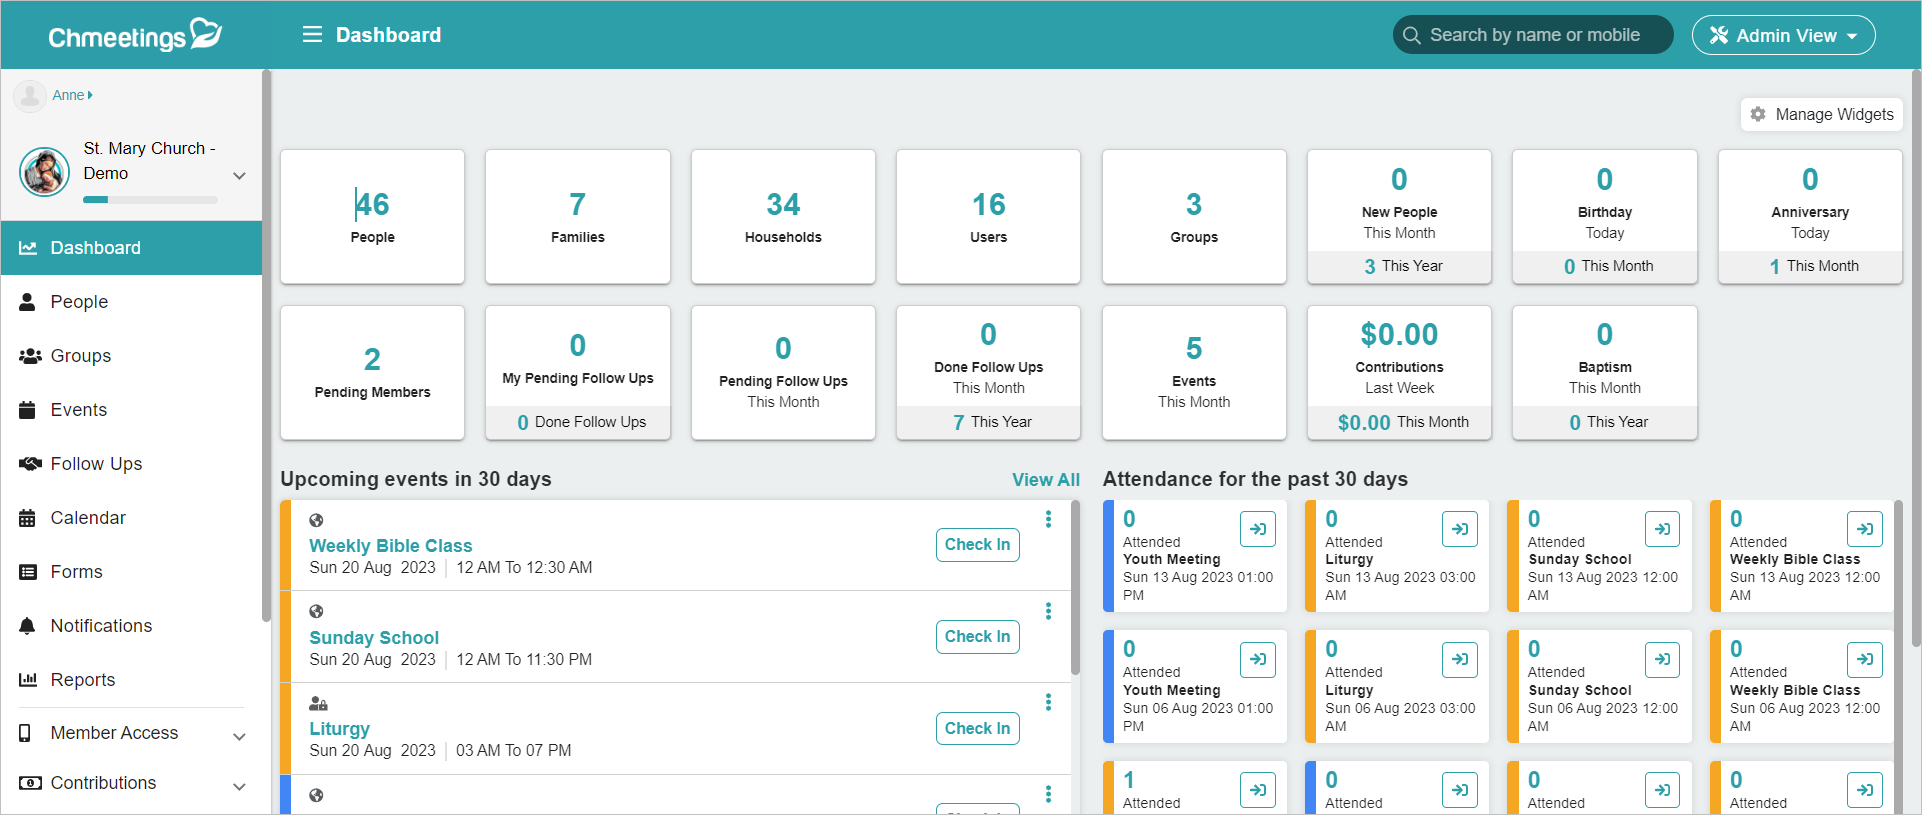Screen dimensions: 1922x815
Task: Click the Search by name or mobile field
Action: pos(1533,35)
